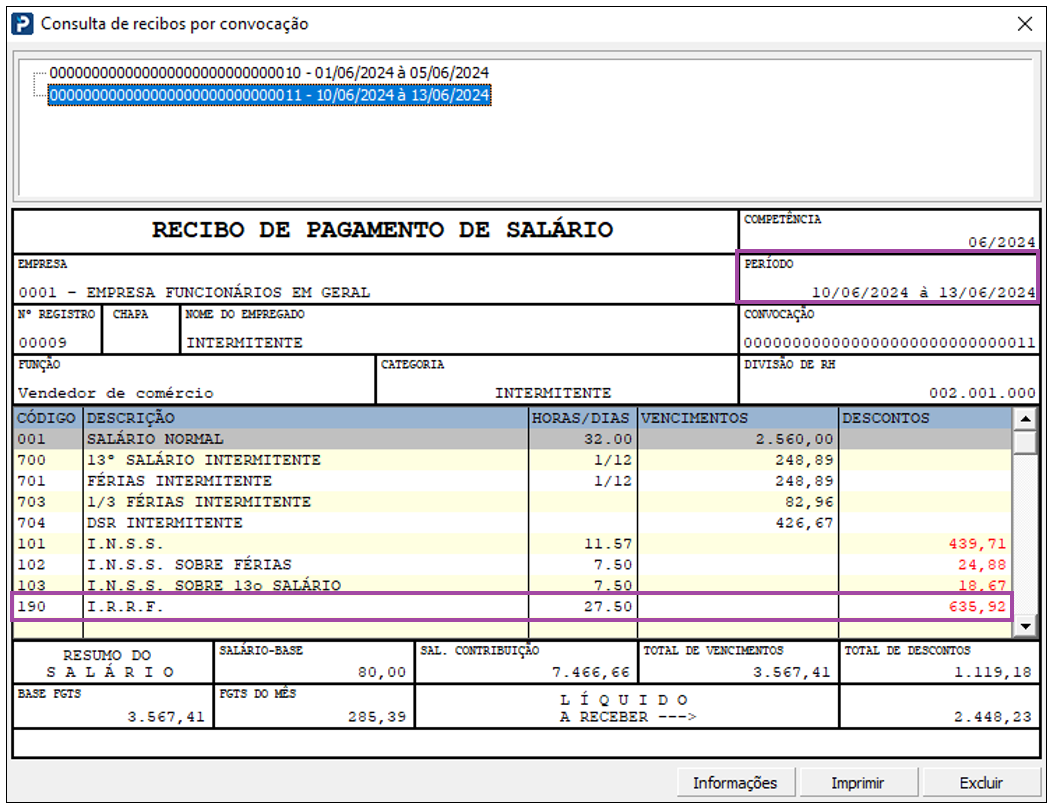Click the competência value 06/2024
This screenshot has width=1055, height=809.
click(1002, 242)
